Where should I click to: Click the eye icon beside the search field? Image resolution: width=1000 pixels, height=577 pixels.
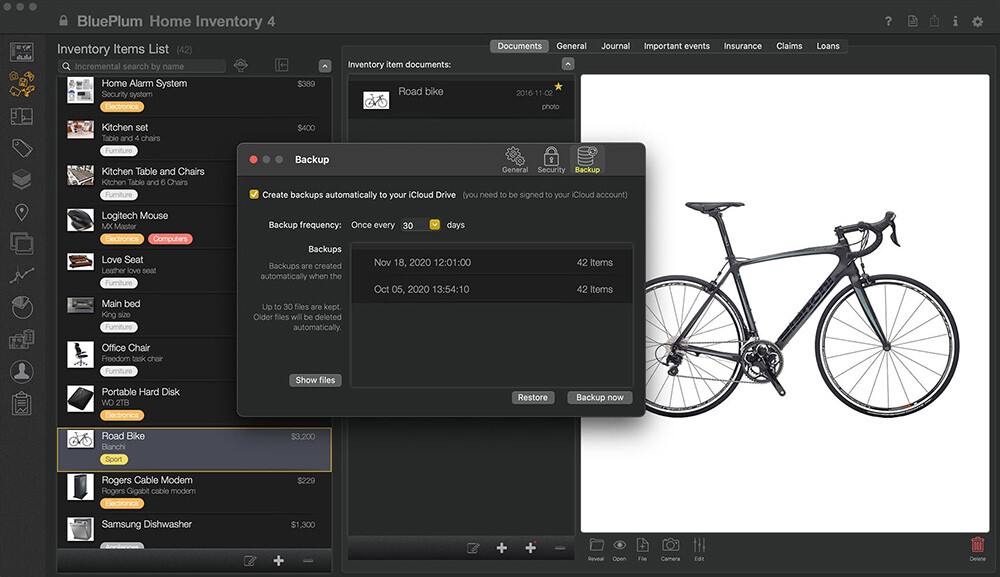[x=240, y=65]
